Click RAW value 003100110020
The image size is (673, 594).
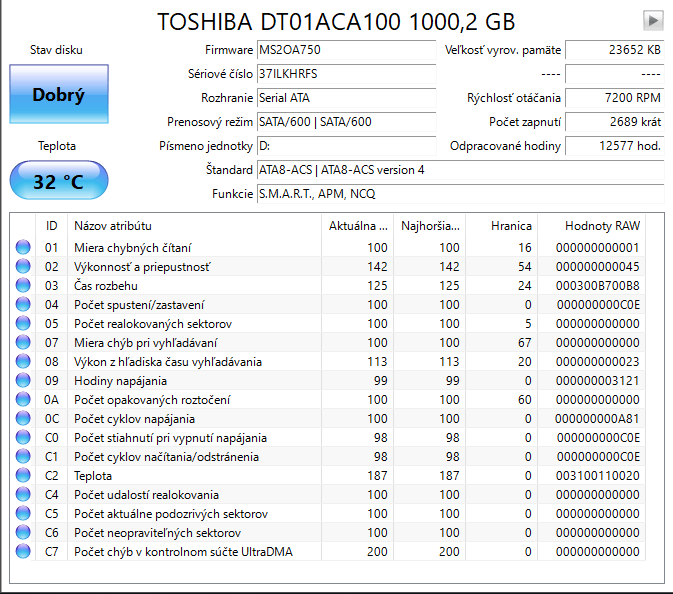click(x=597, y=476)
